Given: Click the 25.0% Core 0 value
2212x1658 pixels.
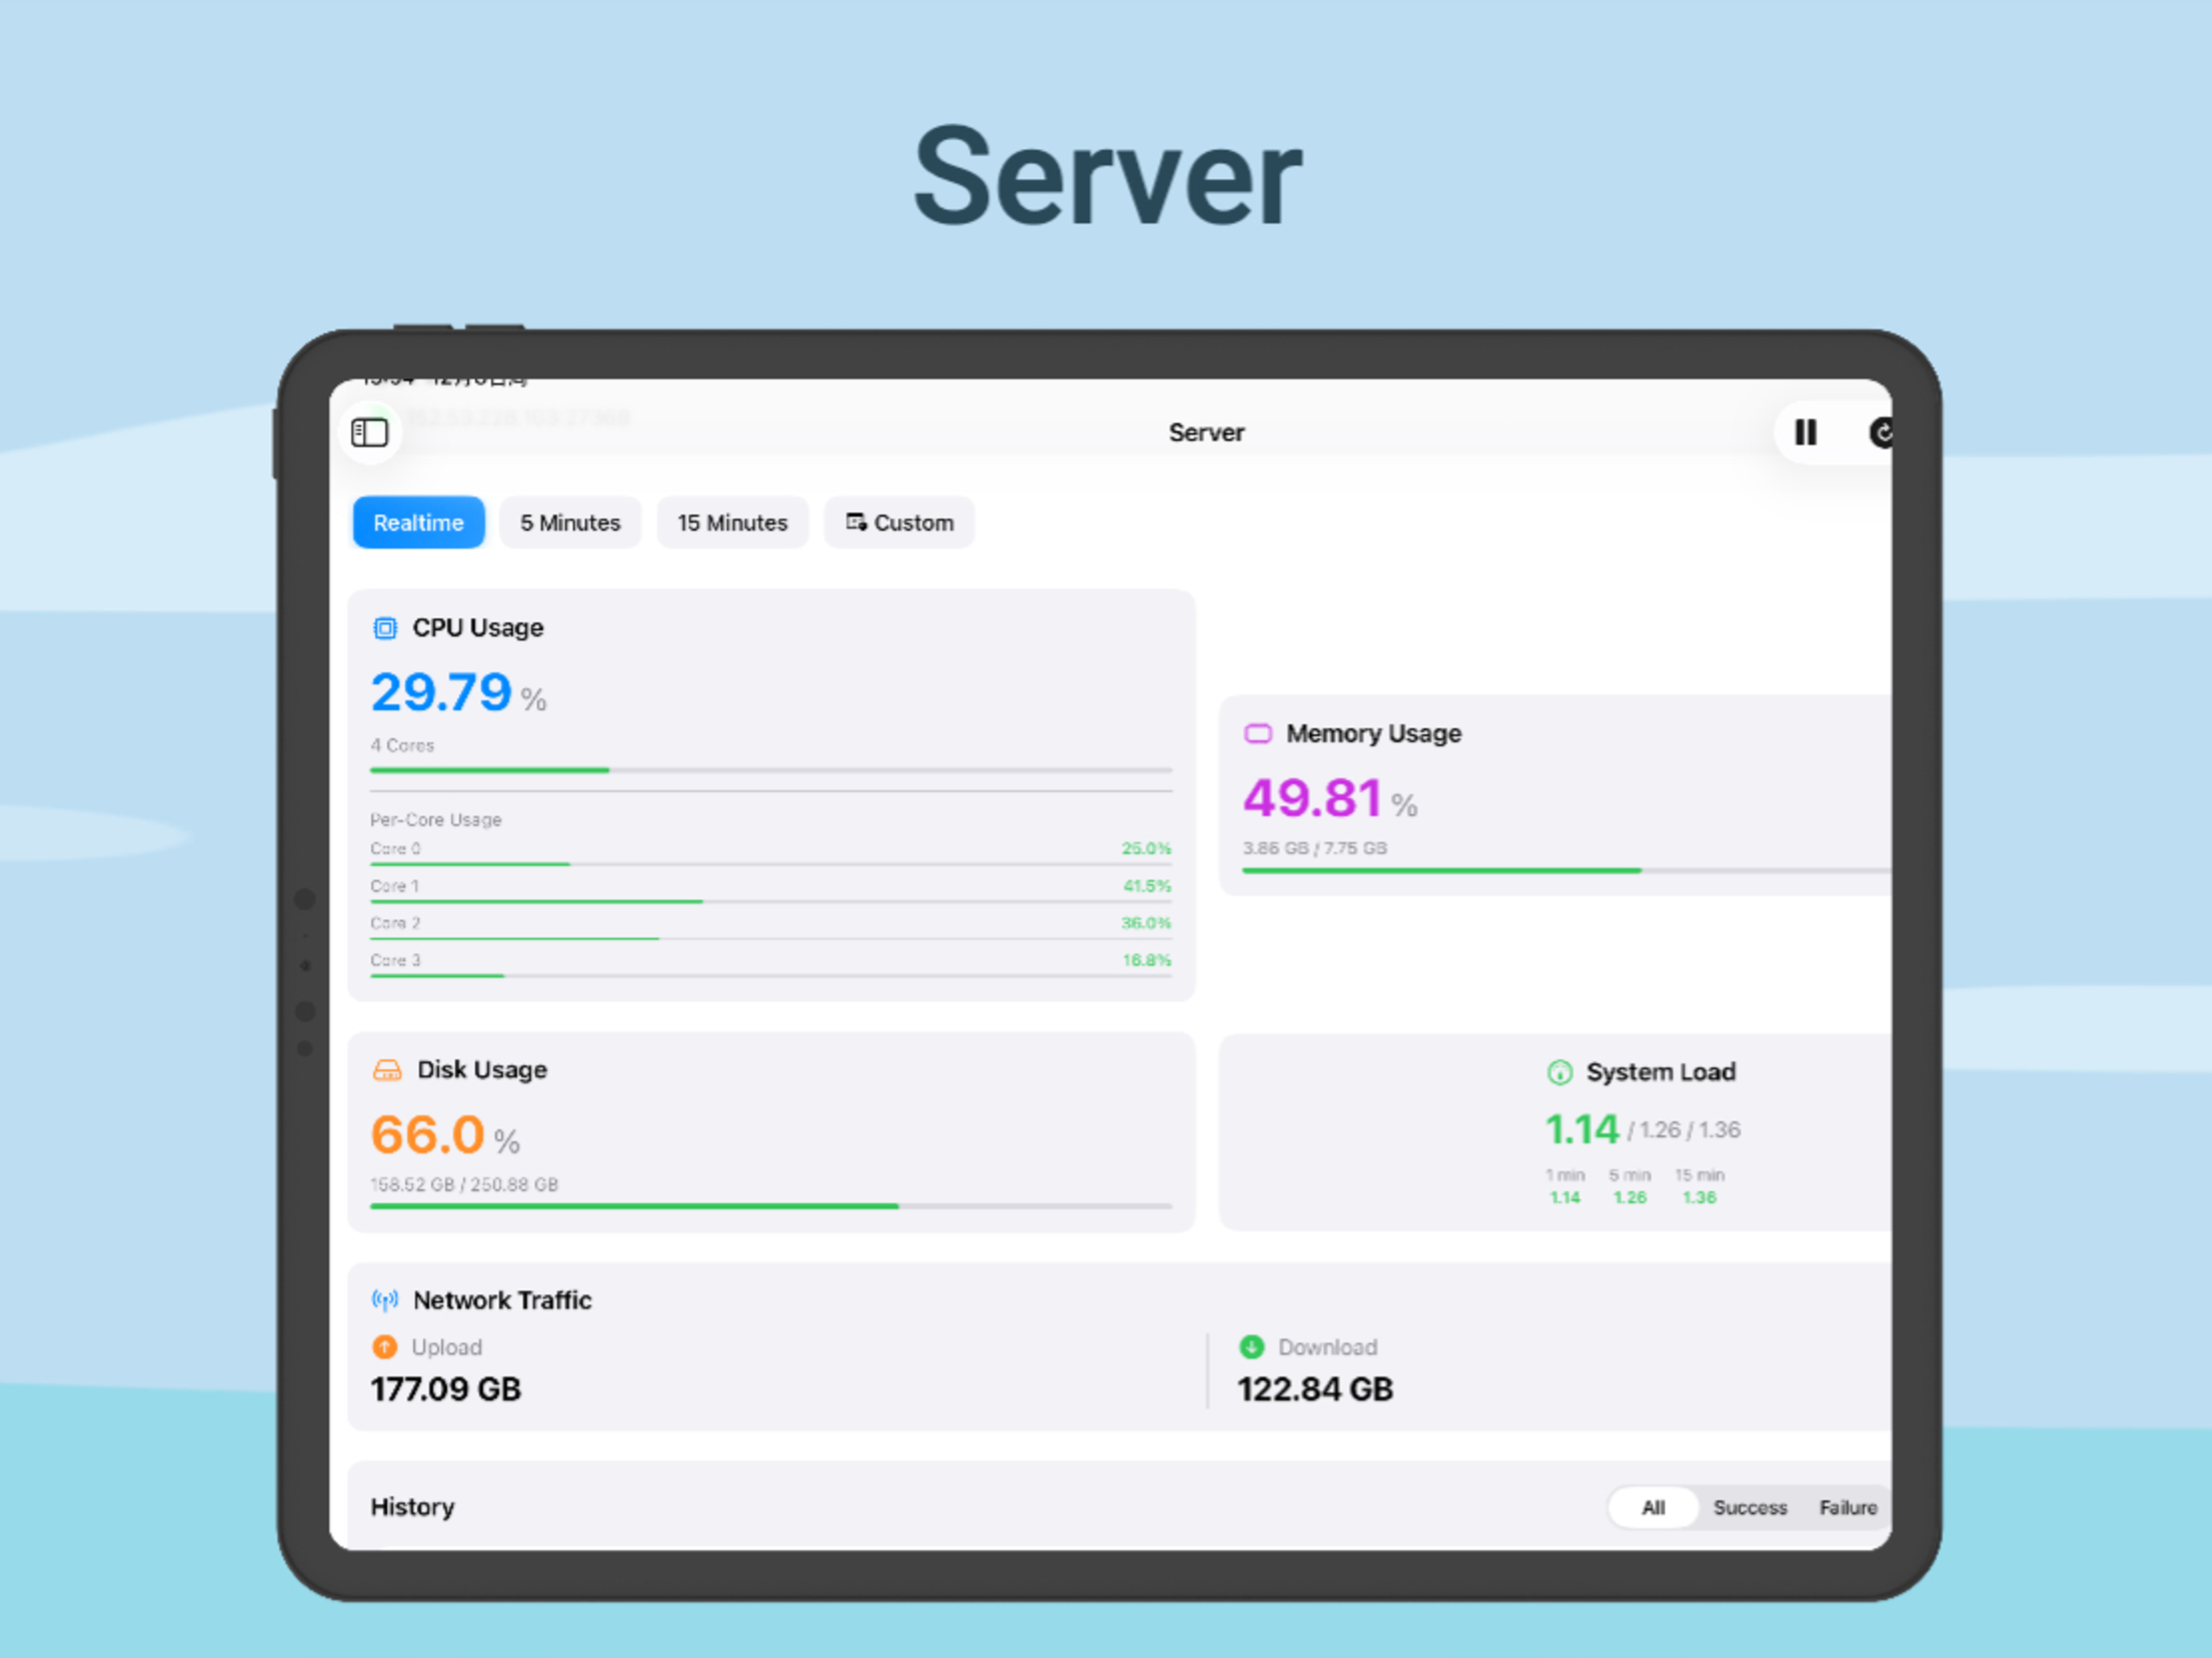Looking at the screenshot, I should point(1146,848).
